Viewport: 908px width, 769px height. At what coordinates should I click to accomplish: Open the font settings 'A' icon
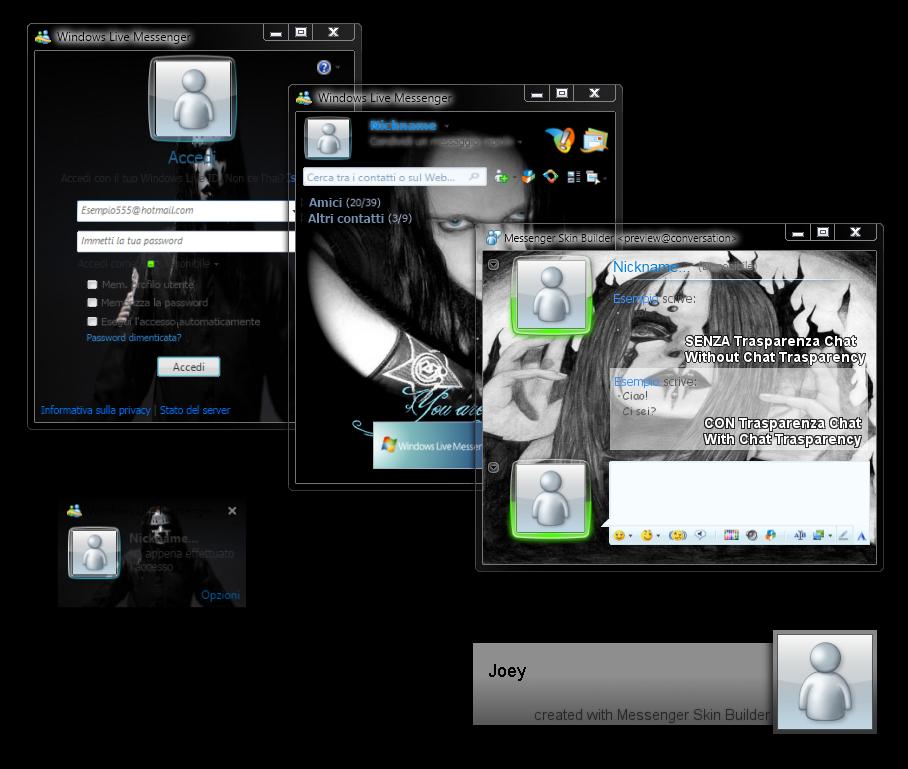[861, 536]
